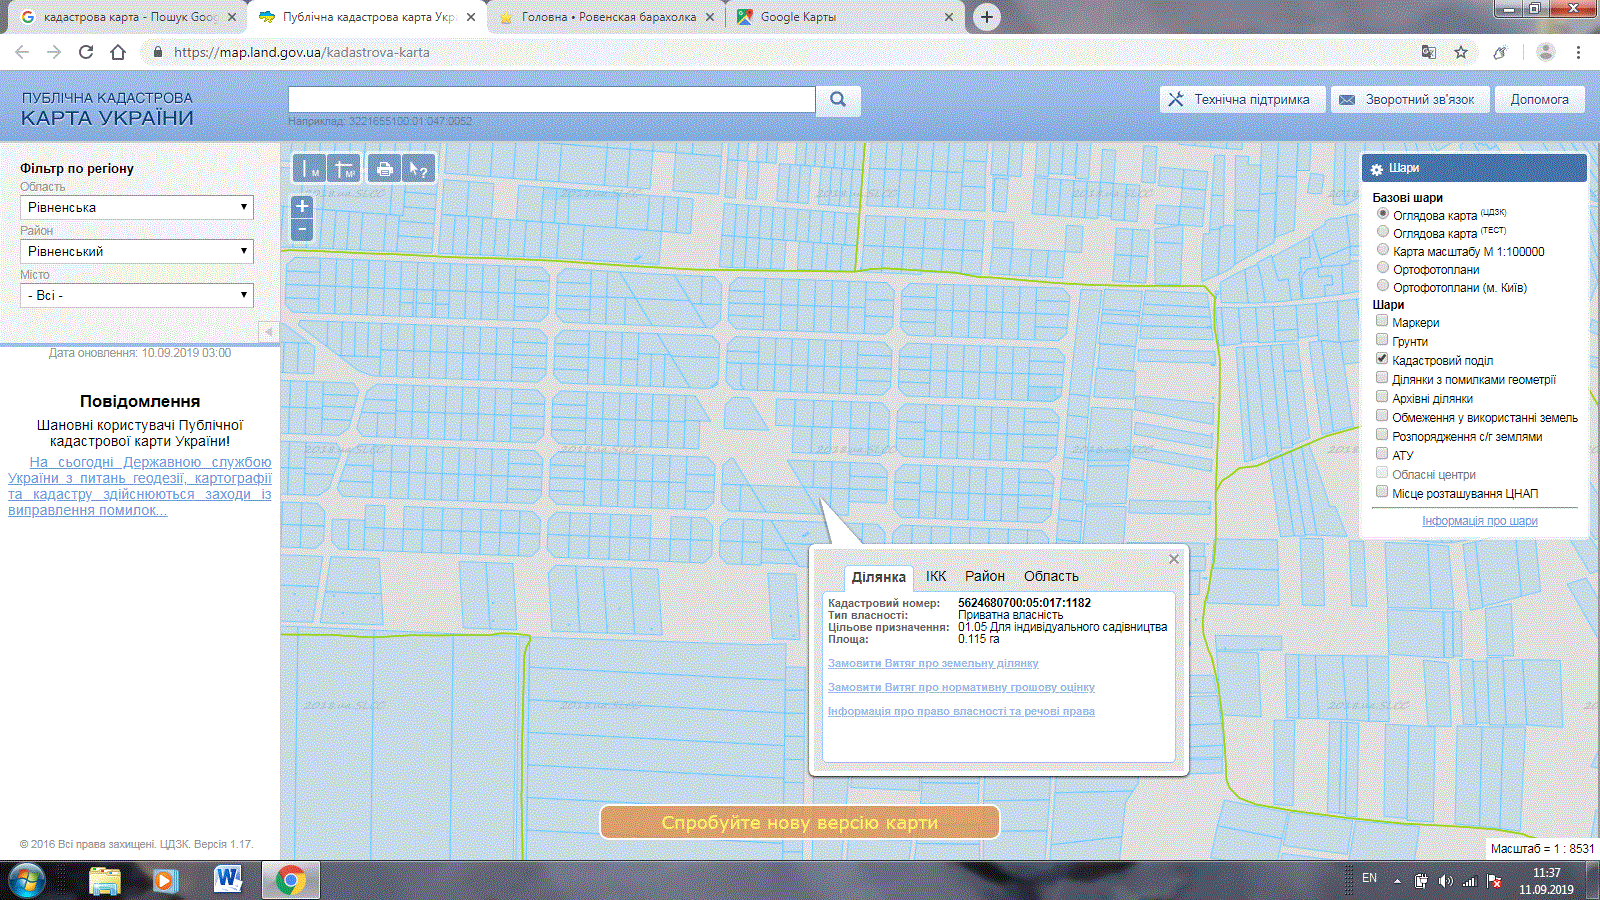Enable Місце розташування ЦНАП checkbox
This screenshot has height=900, width=1600.
click(x=1382, y=492)
